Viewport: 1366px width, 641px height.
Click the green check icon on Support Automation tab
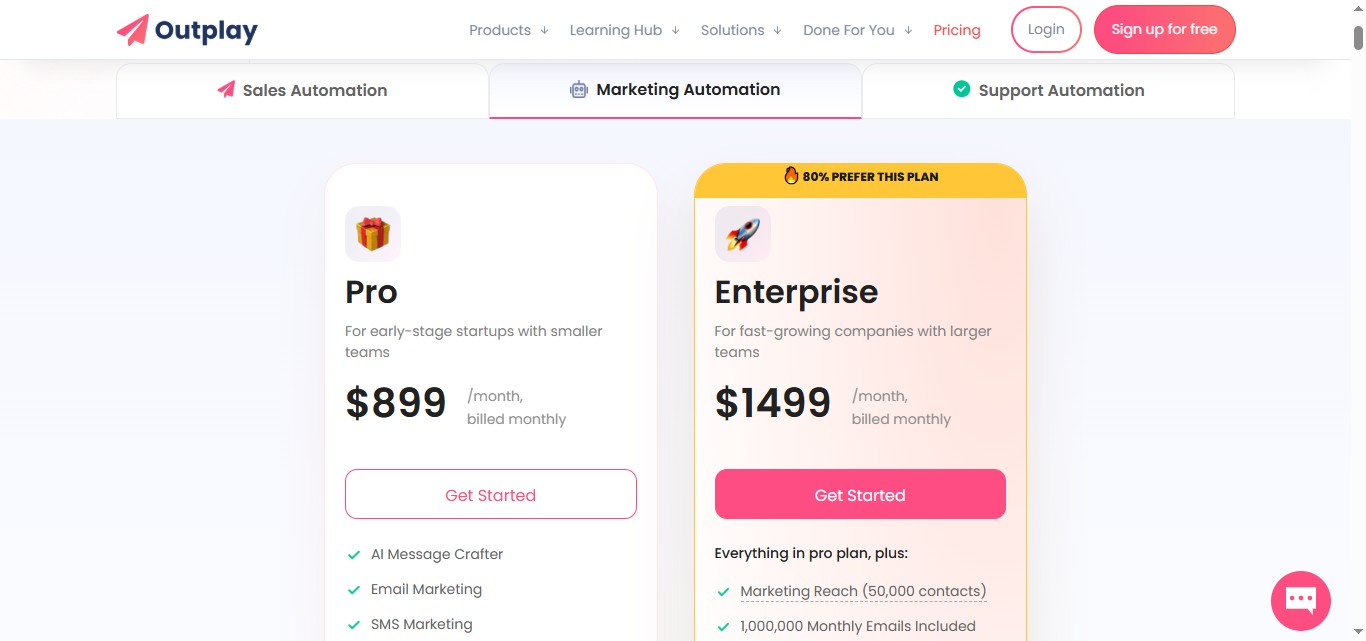tap(961, 89)
